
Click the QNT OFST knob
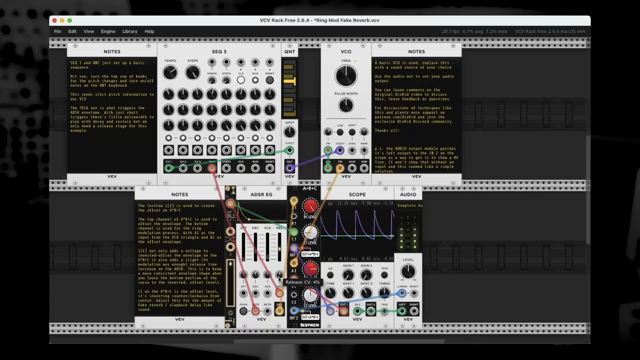point(289,132)
